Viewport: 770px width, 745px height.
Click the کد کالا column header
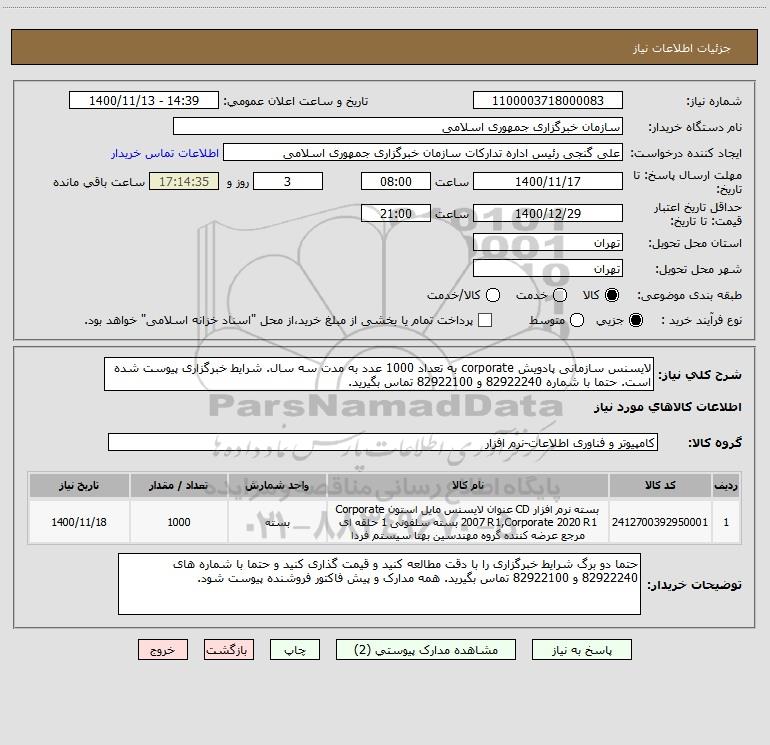[660, 485]
